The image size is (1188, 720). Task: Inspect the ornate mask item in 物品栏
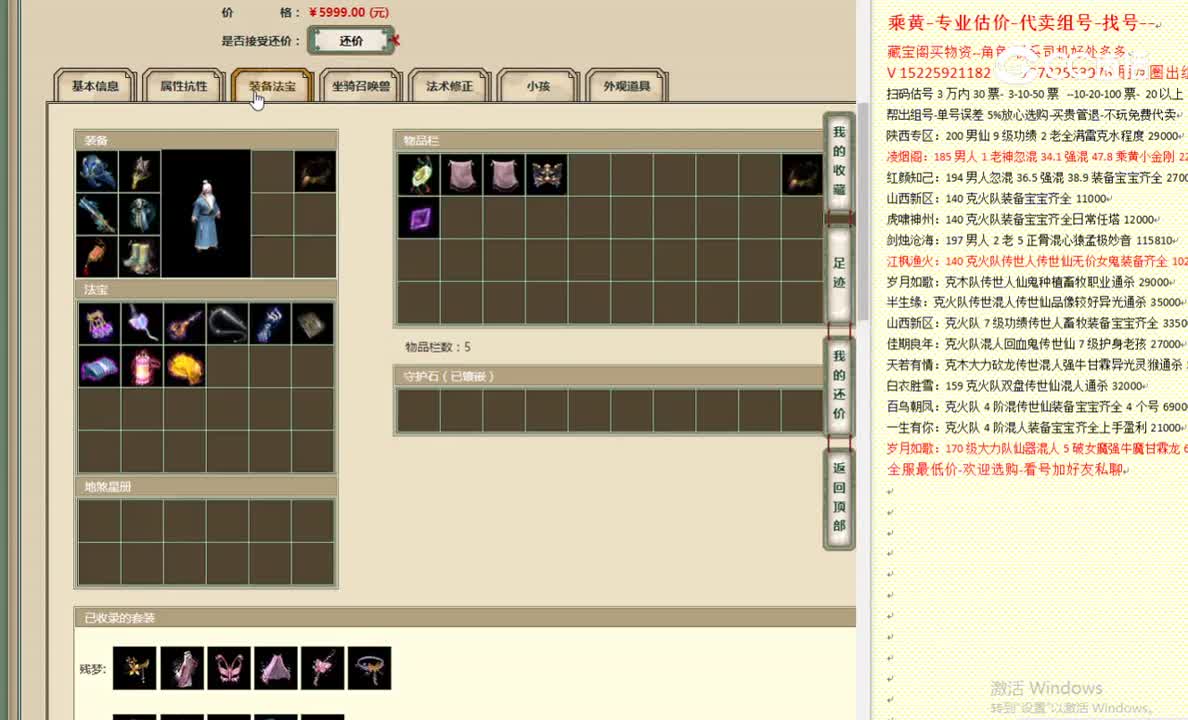pos(547,174)
